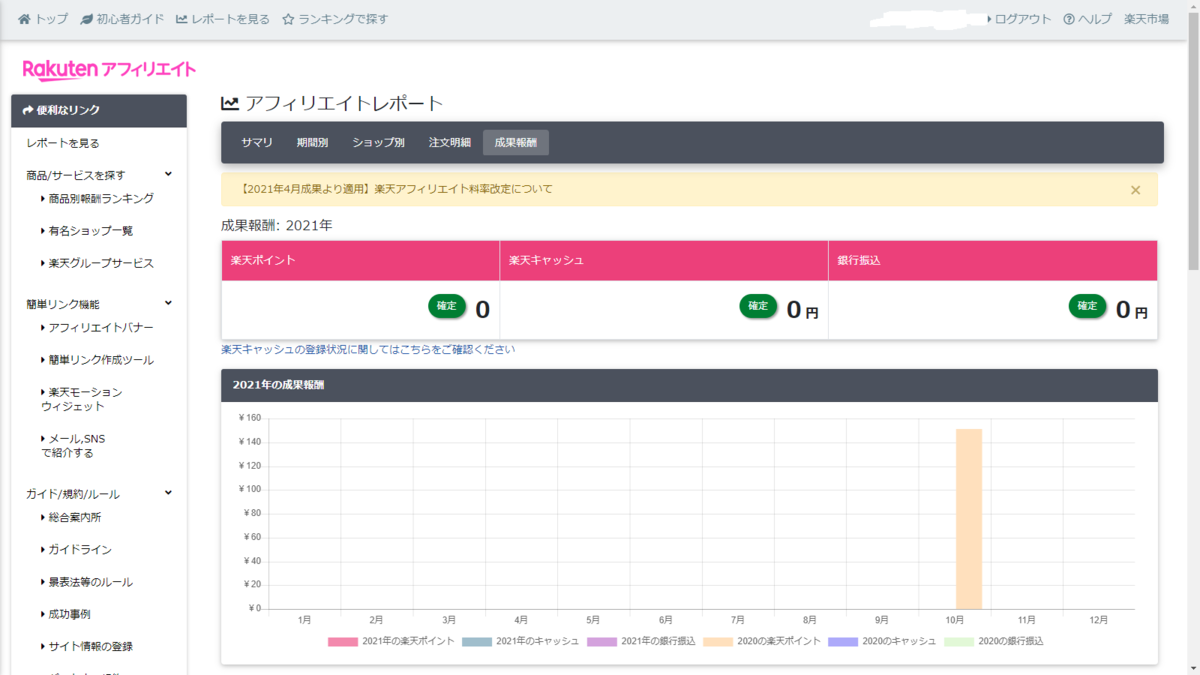Open the 注文明細 tab
The image size is (1200, 675).
(x=450, y=142)
